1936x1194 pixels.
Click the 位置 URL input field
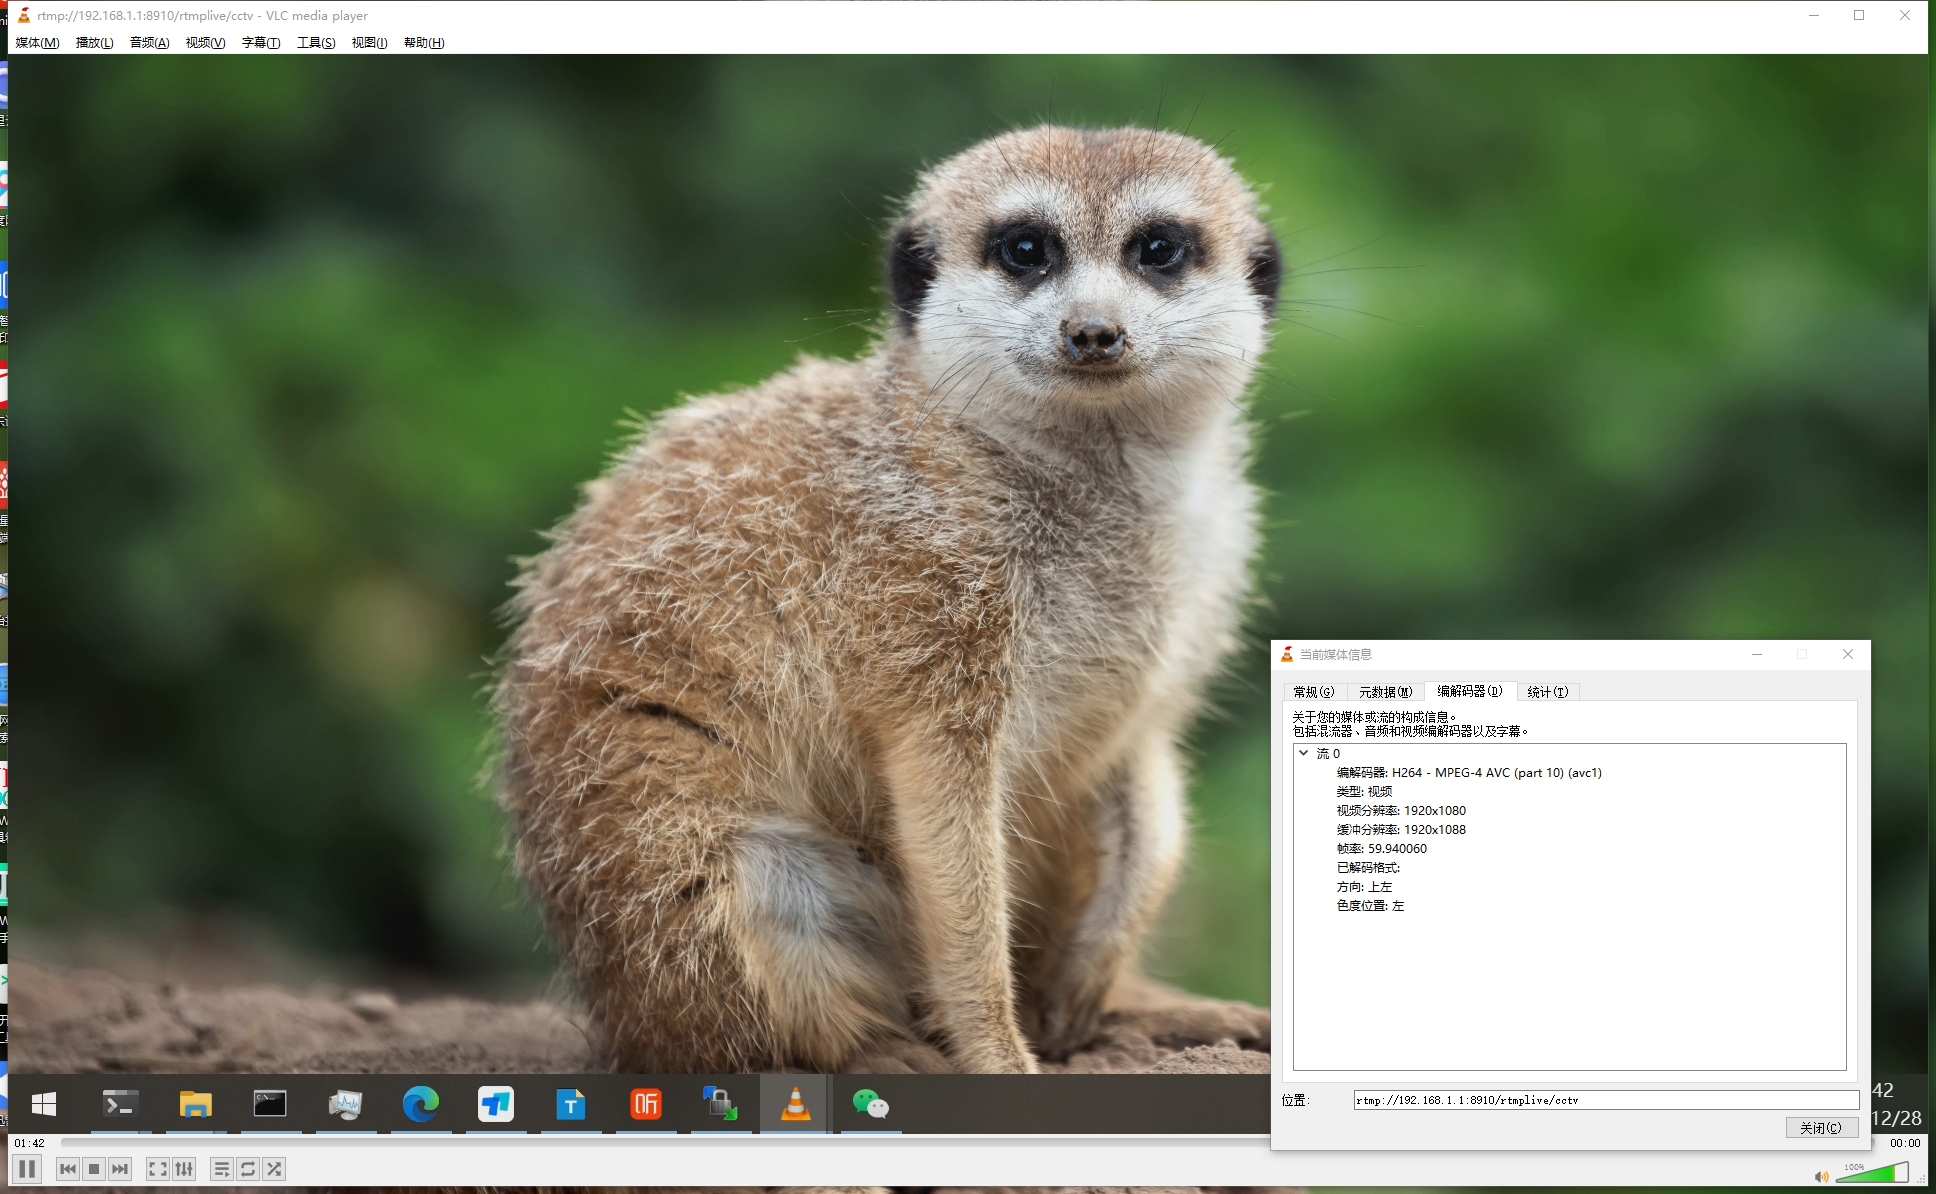1606,1100
